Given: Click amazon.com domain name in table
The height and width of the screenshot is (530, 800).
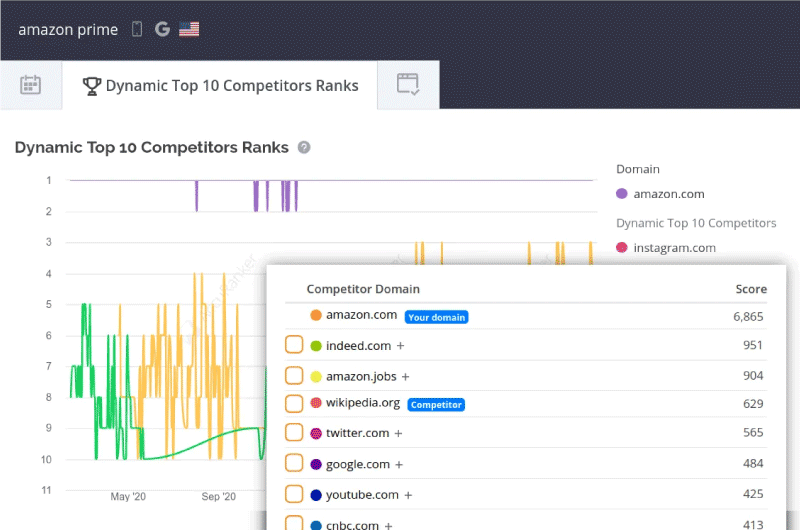Looking at the screenshot, I should (362, 315).
